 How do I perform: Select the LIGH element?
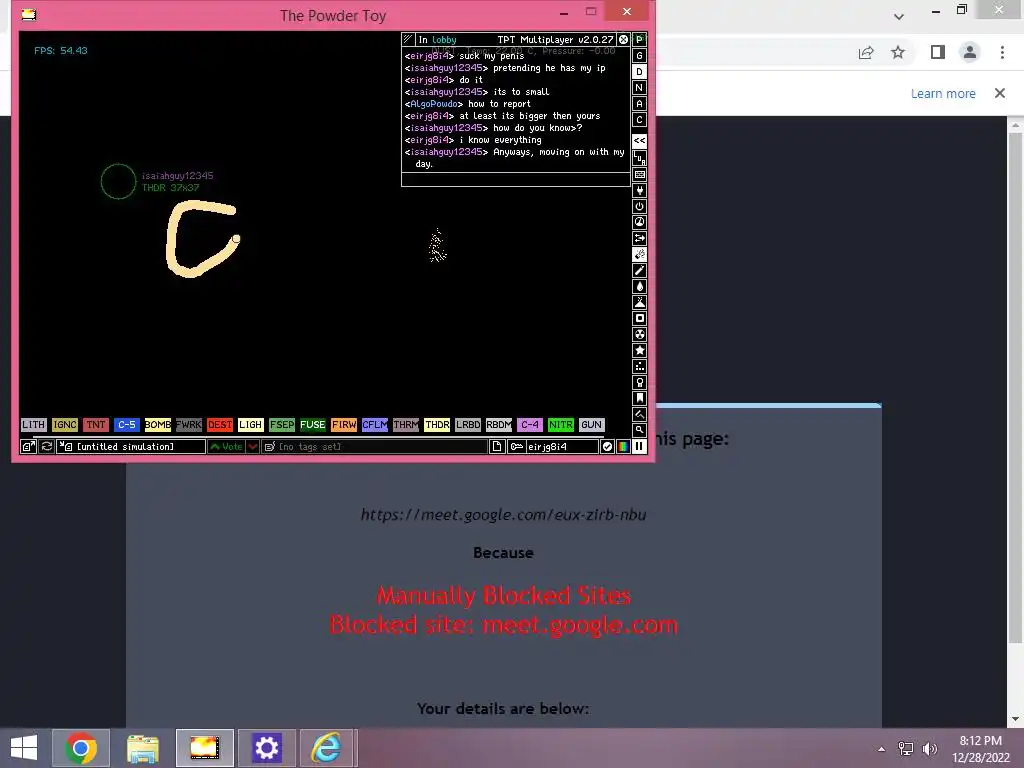coord(251,424)
